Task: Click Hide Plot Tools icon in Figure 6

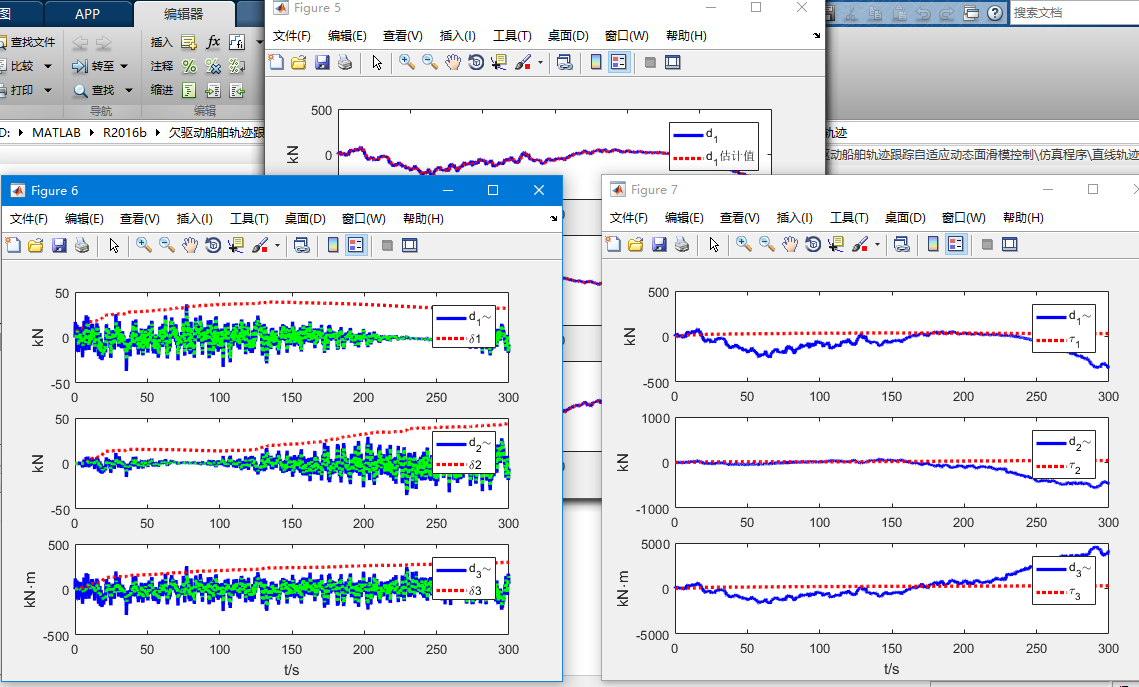Action: tap(387, 245)
